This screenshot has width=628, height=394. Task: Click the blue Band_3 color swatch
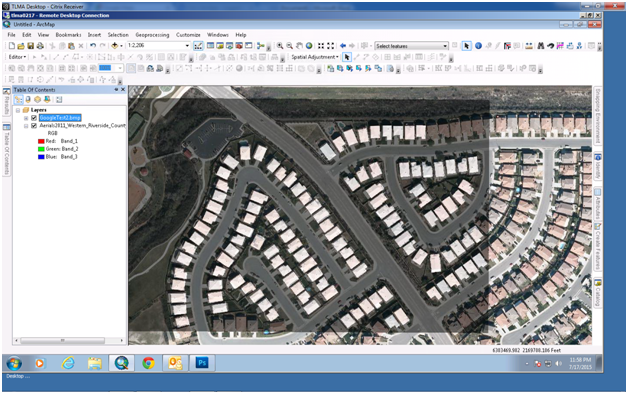coord(41,157)
